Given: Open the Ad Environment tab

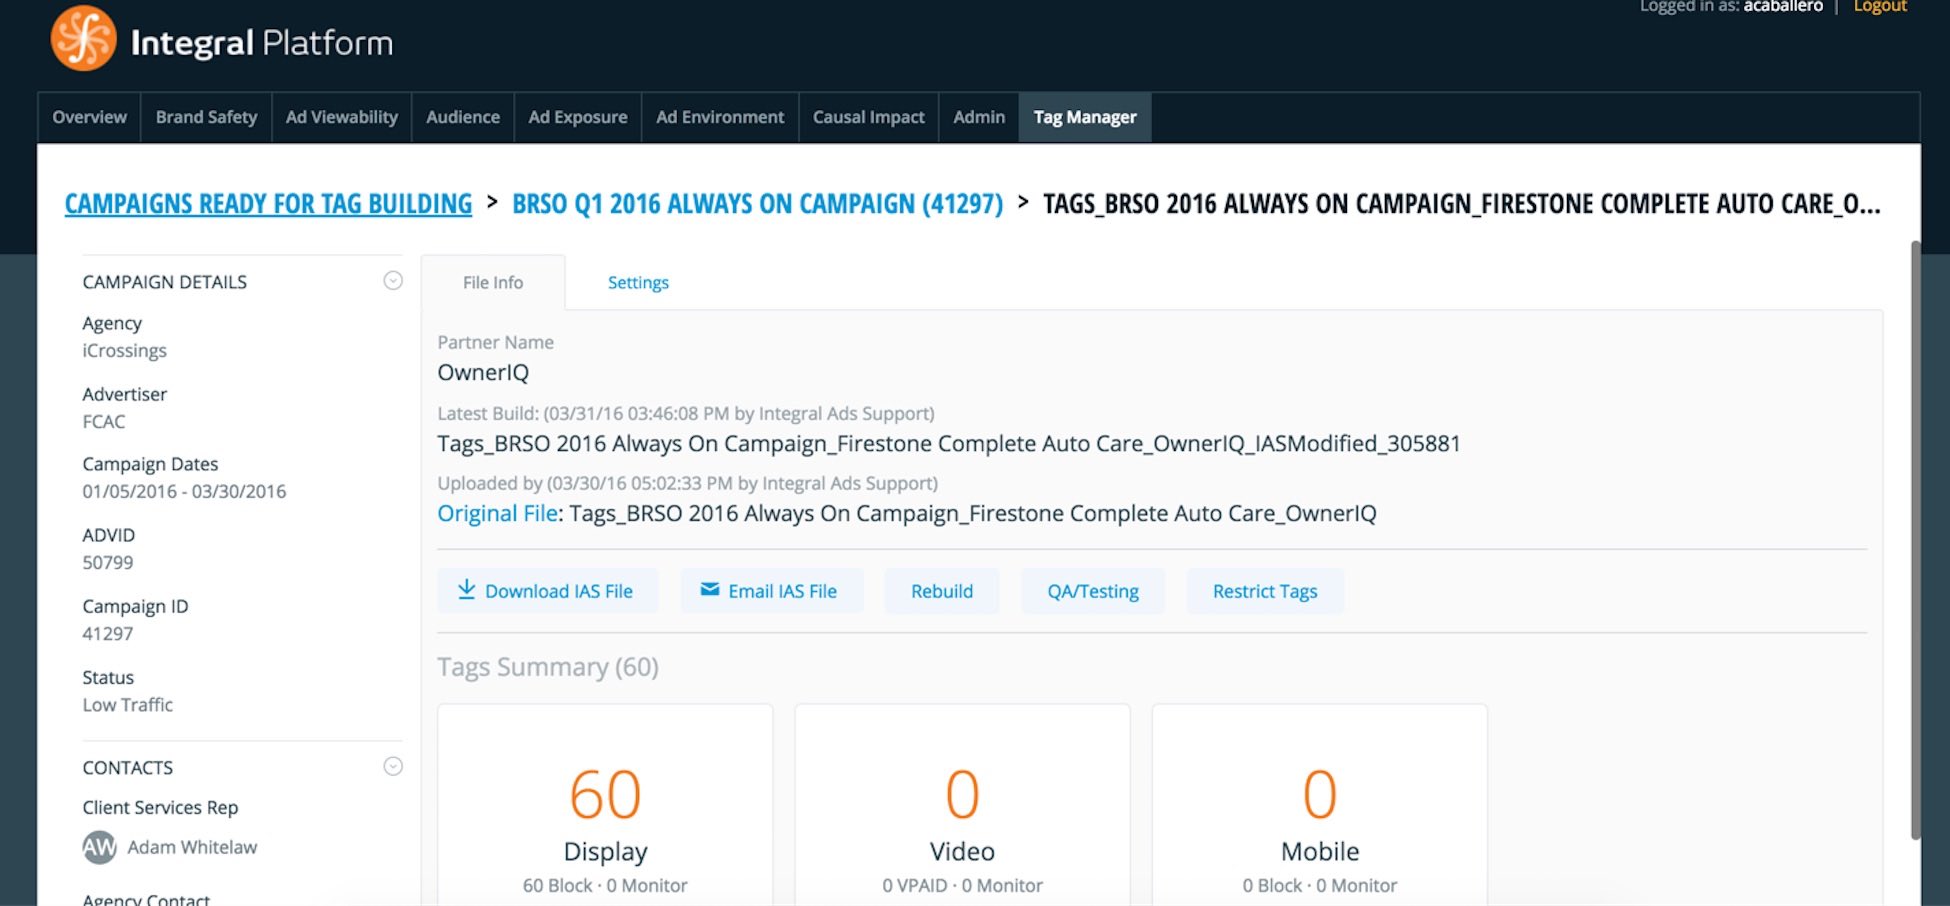Looking at the screenshot, I should click(720, 117).
